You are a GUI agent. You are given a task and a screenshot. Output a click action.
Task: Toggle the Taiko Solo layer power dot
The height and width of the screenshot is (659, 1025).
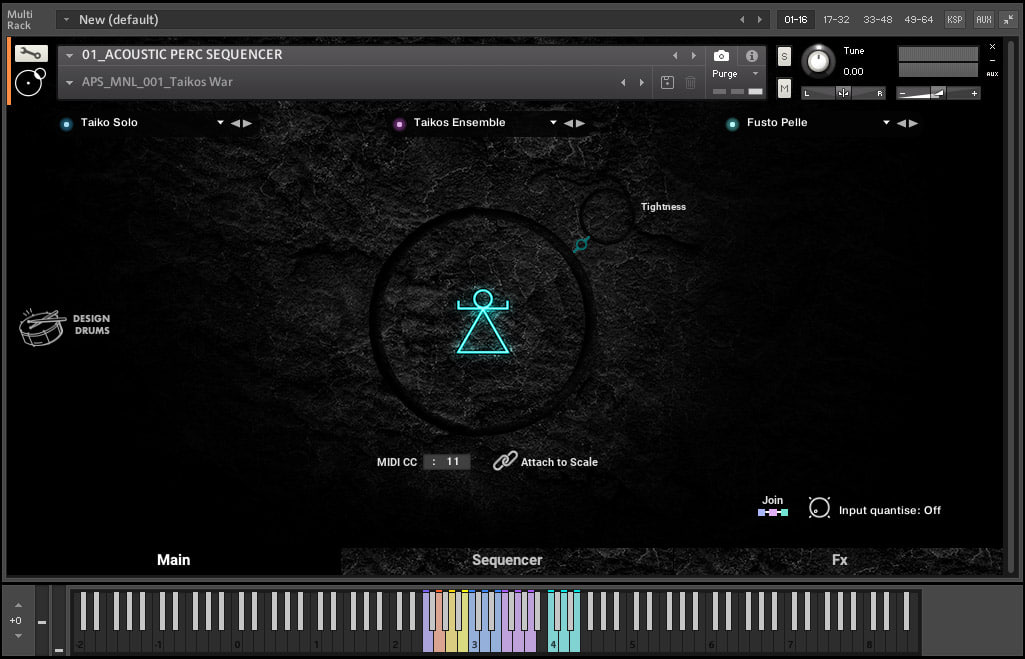pos(66,123)
